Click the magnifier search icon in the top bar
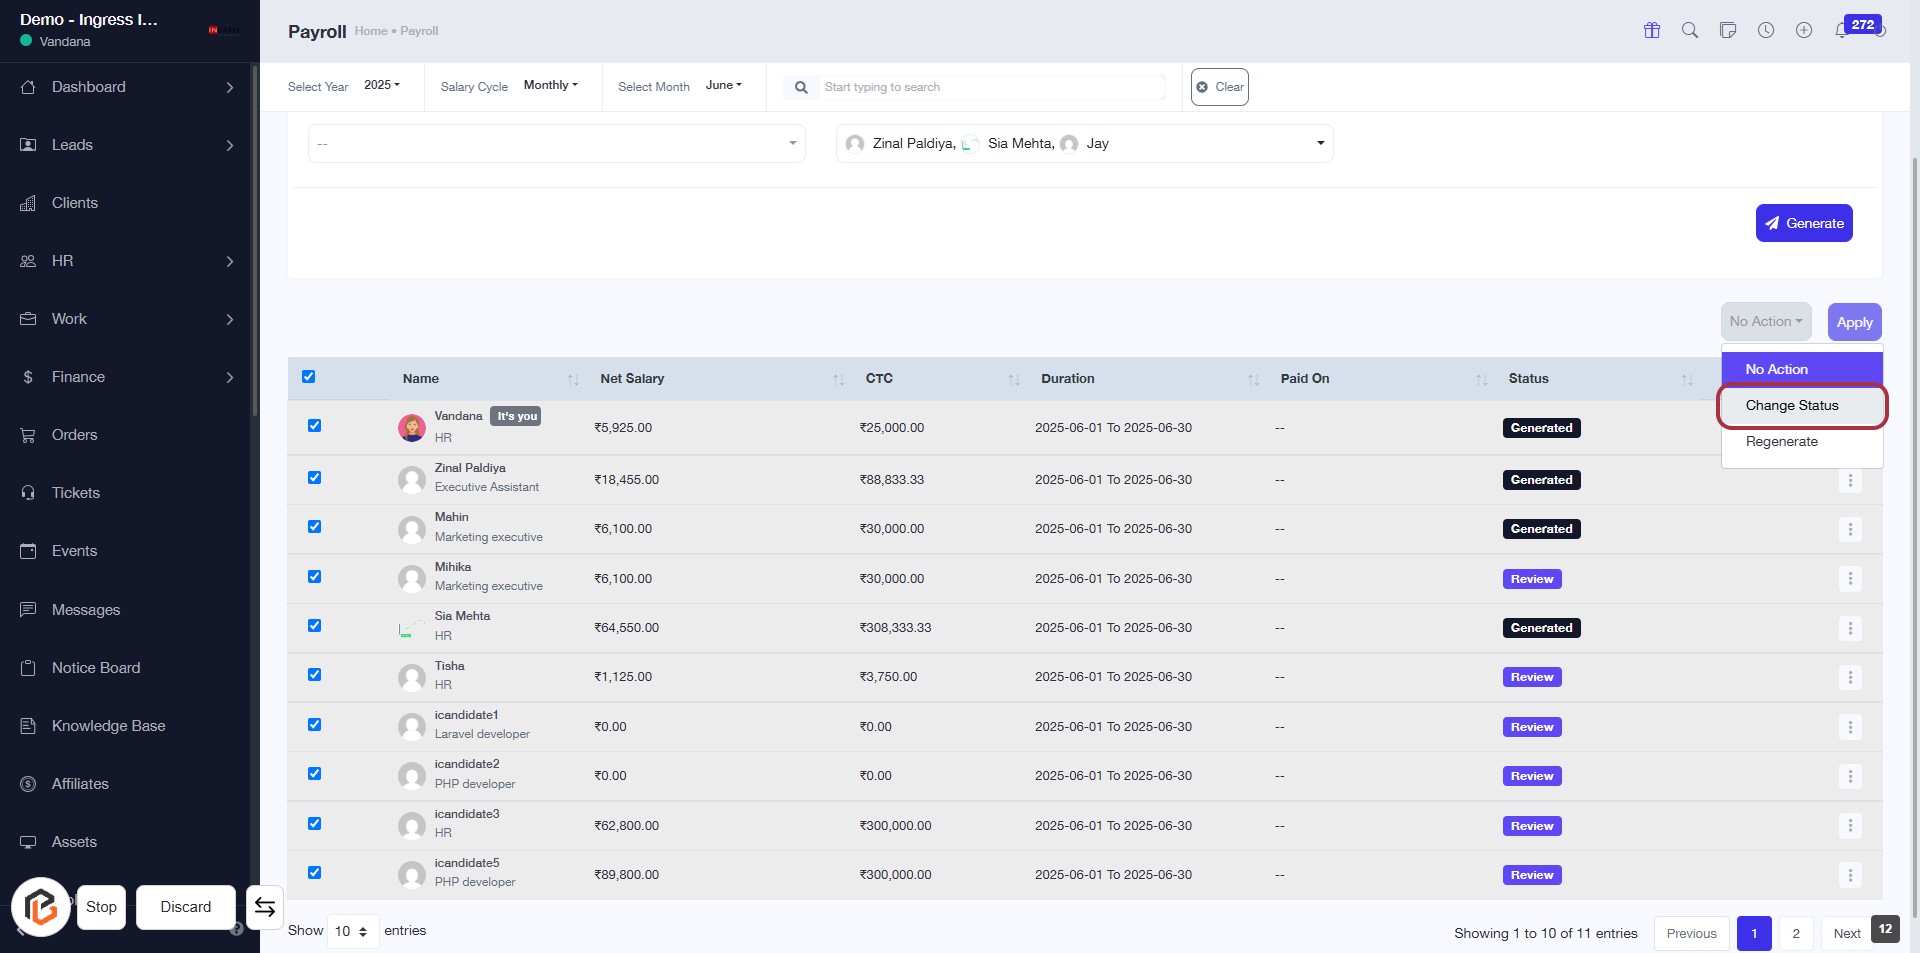The width and height of the screenshot is (1920, 953). click(1689, 30)
